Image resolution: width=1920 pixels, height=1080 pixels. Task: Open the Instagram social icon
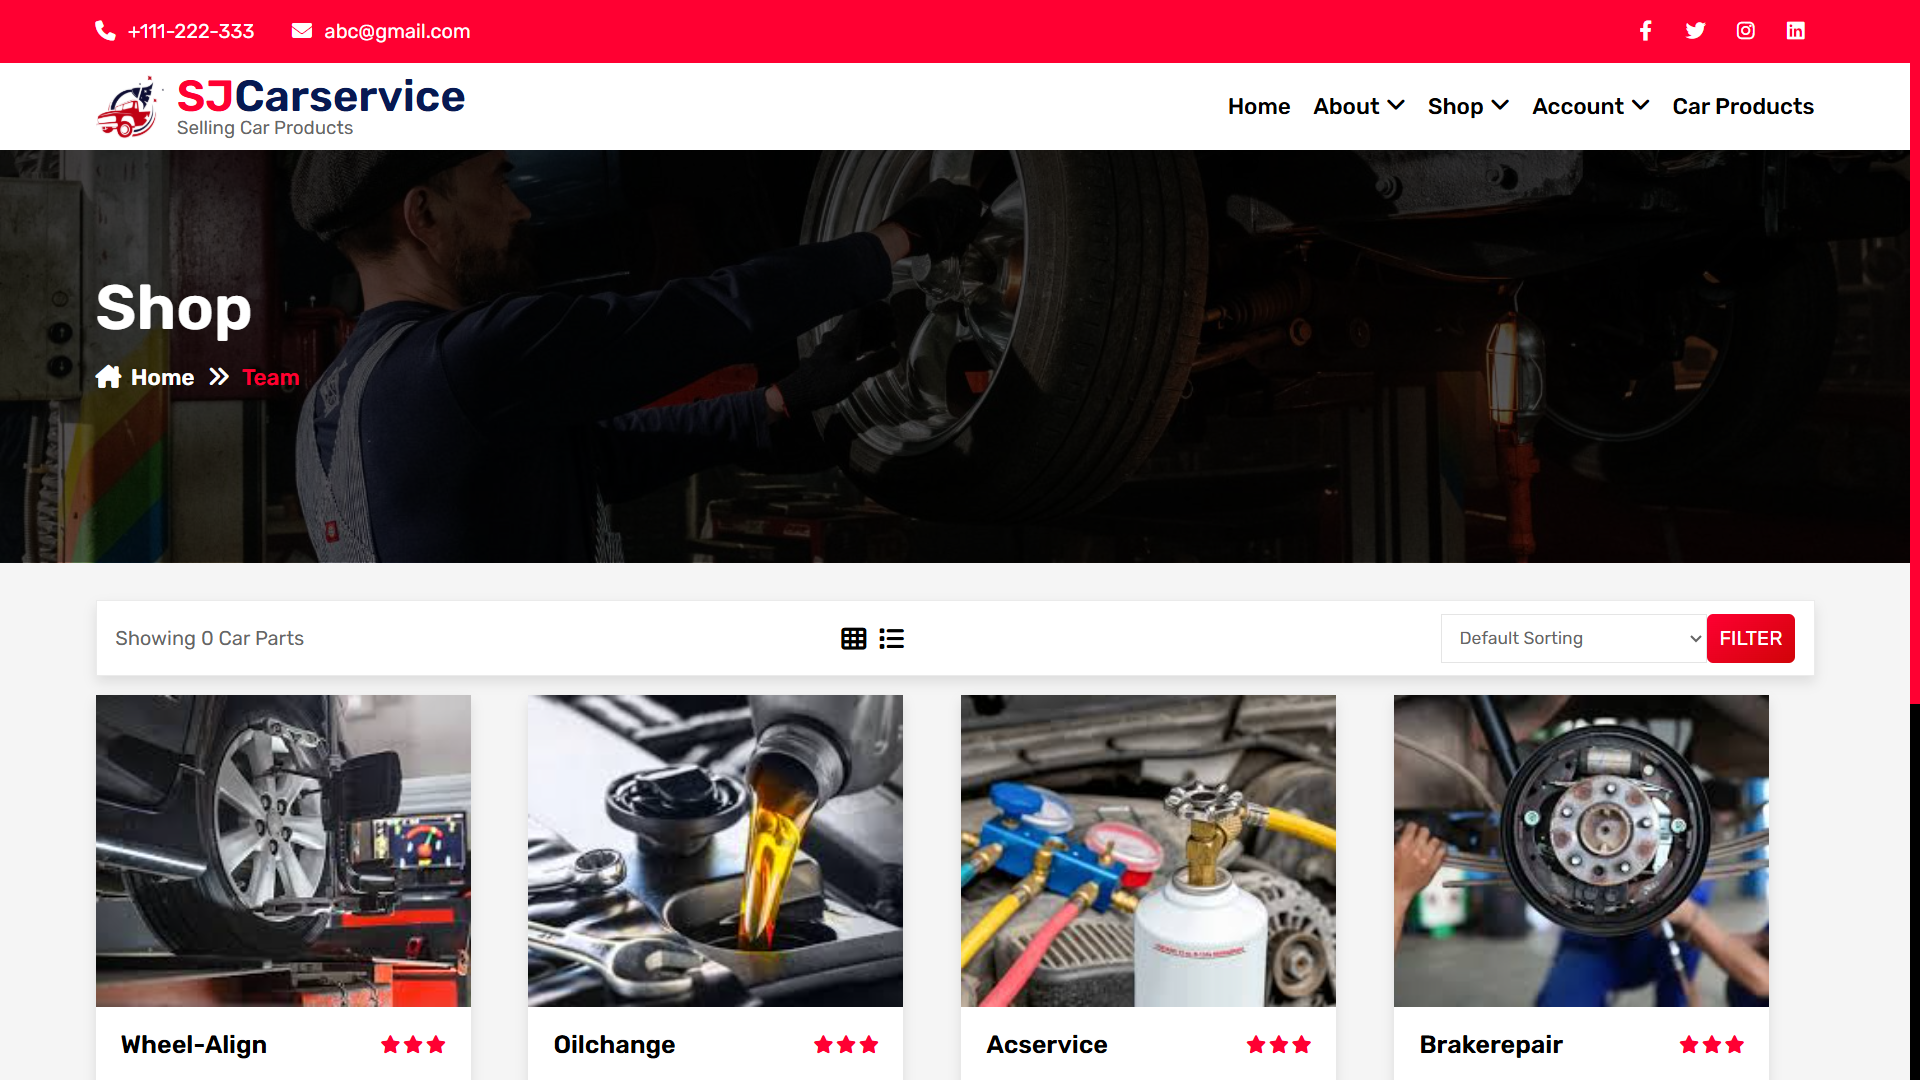pos(1745,31)
